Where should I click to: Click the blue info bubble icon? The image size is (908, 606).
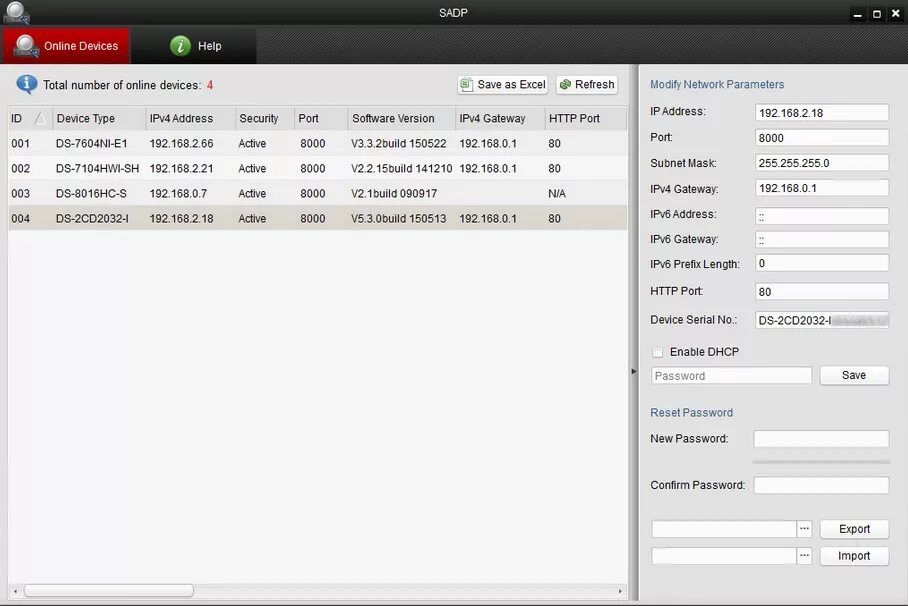point(27,85)
